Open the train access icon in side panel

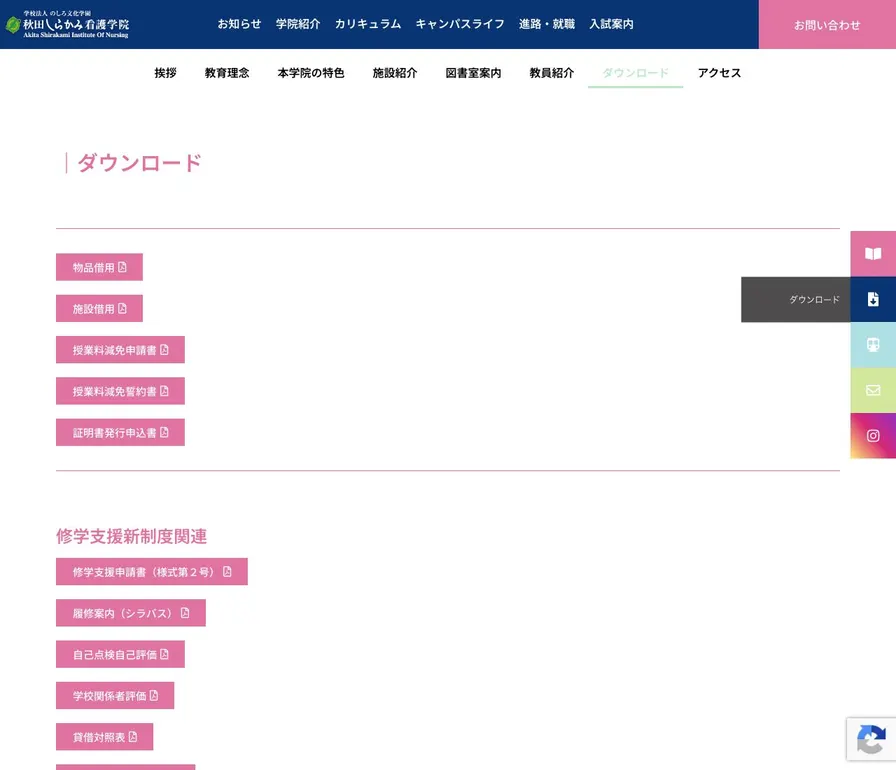pyautogui.click(x=873, y=344)
